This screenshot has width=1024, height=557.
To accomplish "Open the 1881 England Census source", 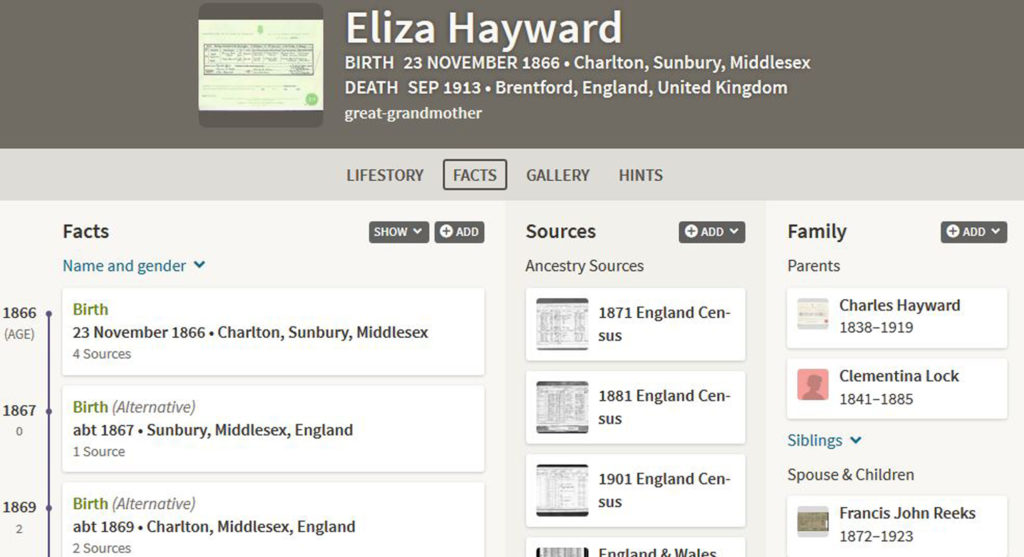I will tap(635, 407).
